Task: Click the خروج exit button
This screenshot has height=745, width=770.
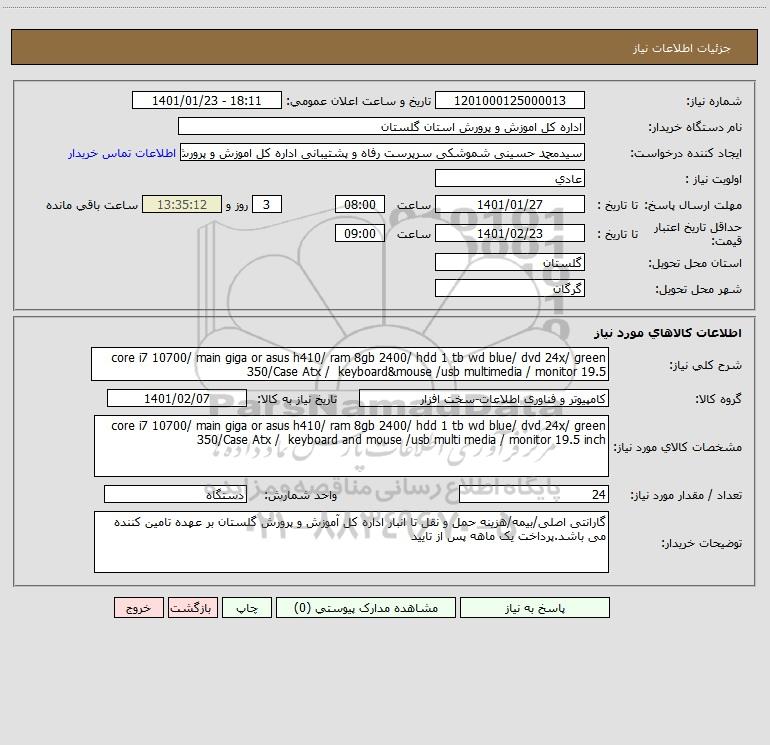Action: tap(138, 607)
